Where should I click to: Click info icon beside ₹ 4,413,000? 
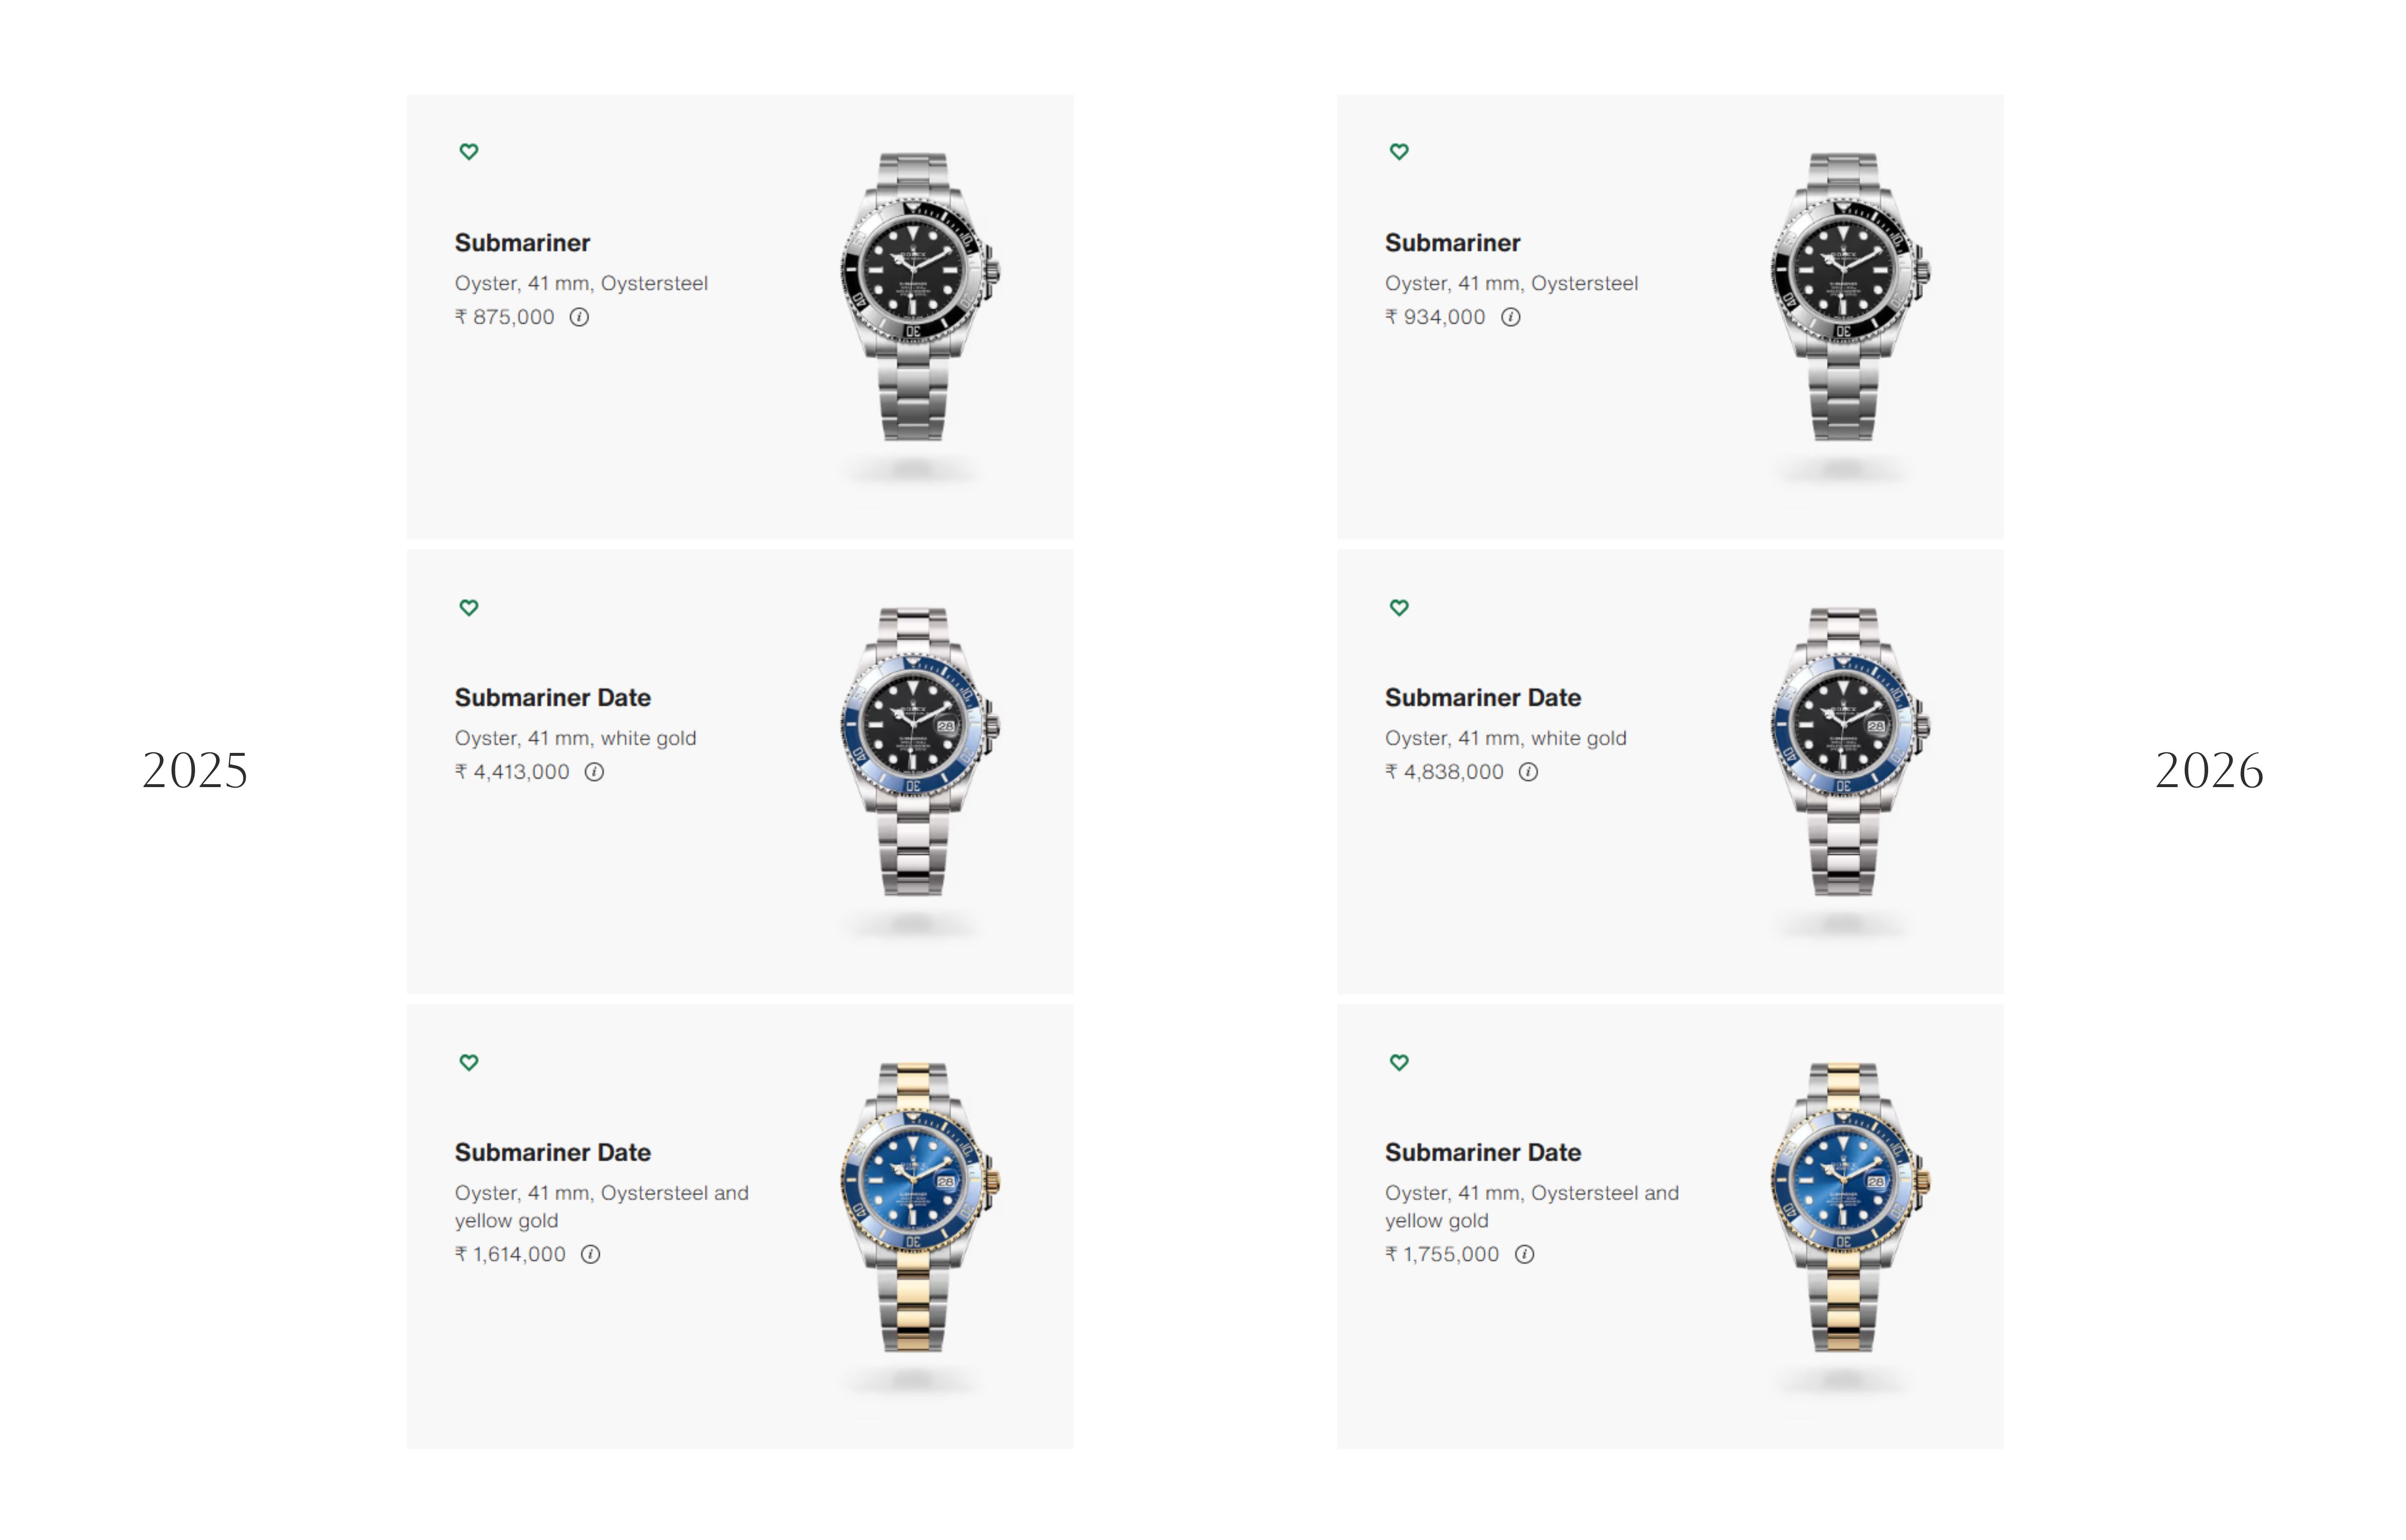(x=594, y=772)
